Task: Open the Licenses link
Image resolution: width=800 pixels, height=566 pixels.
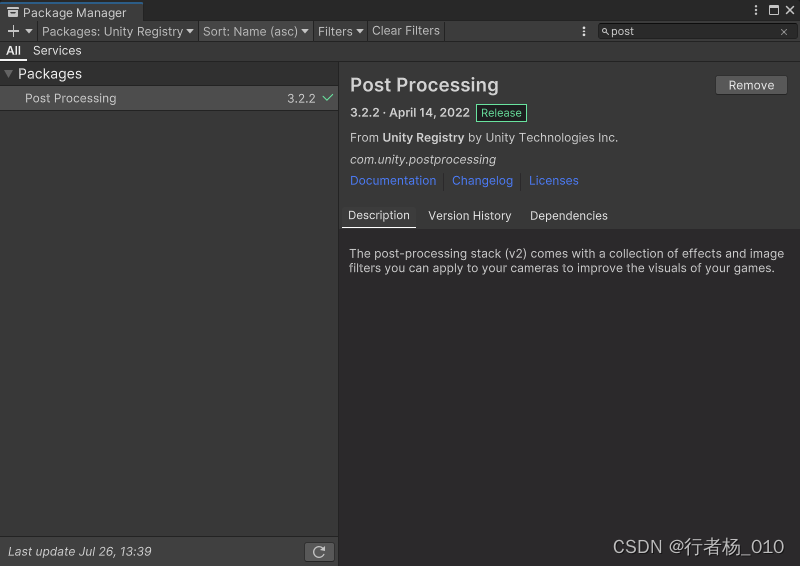Action: click(554, 181)
